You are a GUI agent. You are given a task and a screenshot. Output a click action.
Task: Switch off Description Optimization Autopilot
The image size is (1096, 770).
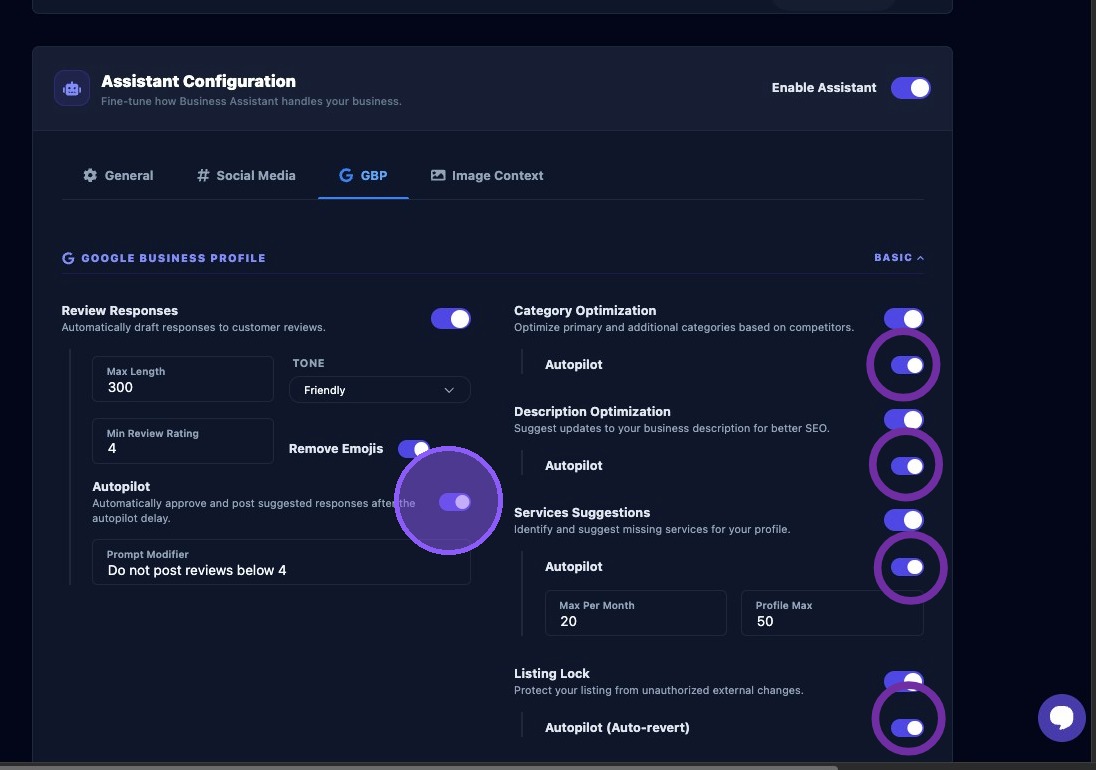[x=907, y=466]
